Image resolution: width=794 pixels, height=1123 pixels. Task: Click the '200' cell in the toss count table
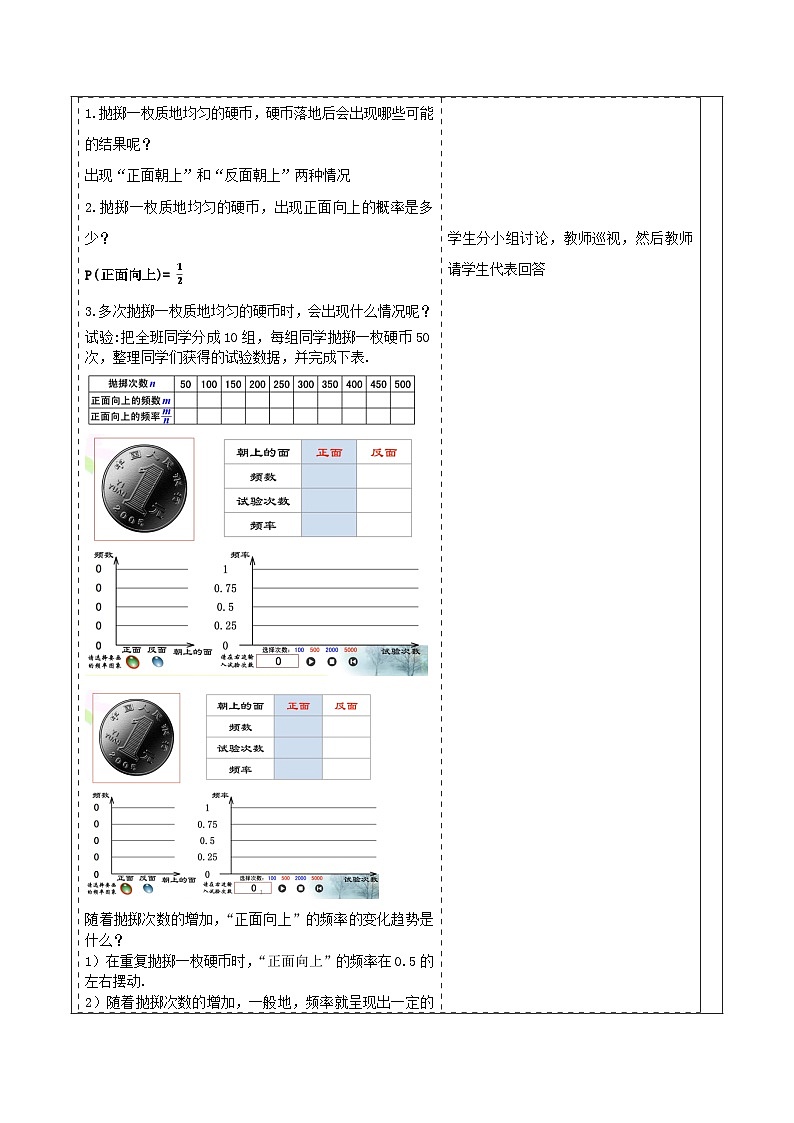point(258,384)
